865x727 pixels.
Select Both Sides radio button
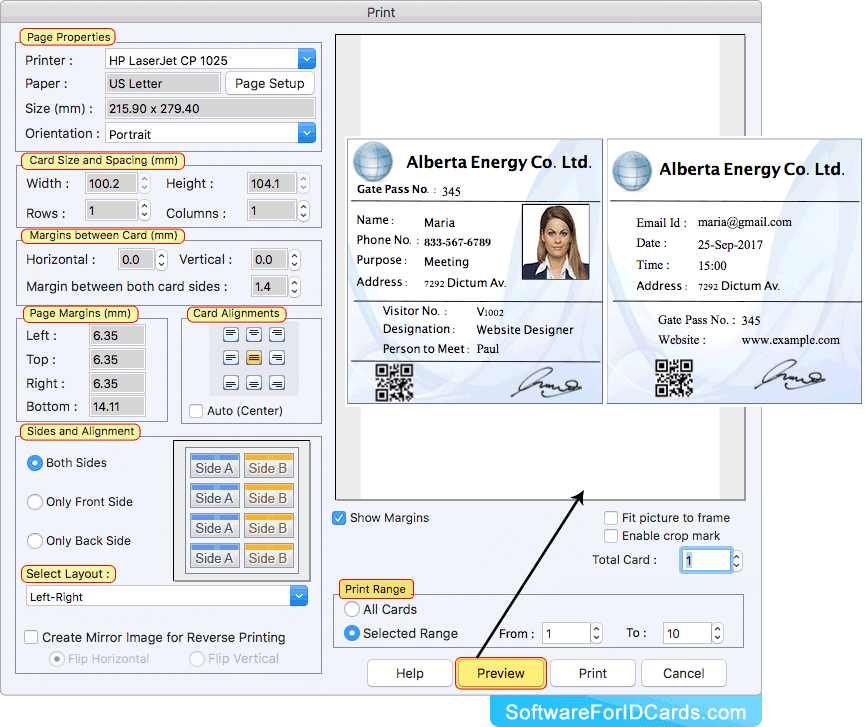[35, 463]
